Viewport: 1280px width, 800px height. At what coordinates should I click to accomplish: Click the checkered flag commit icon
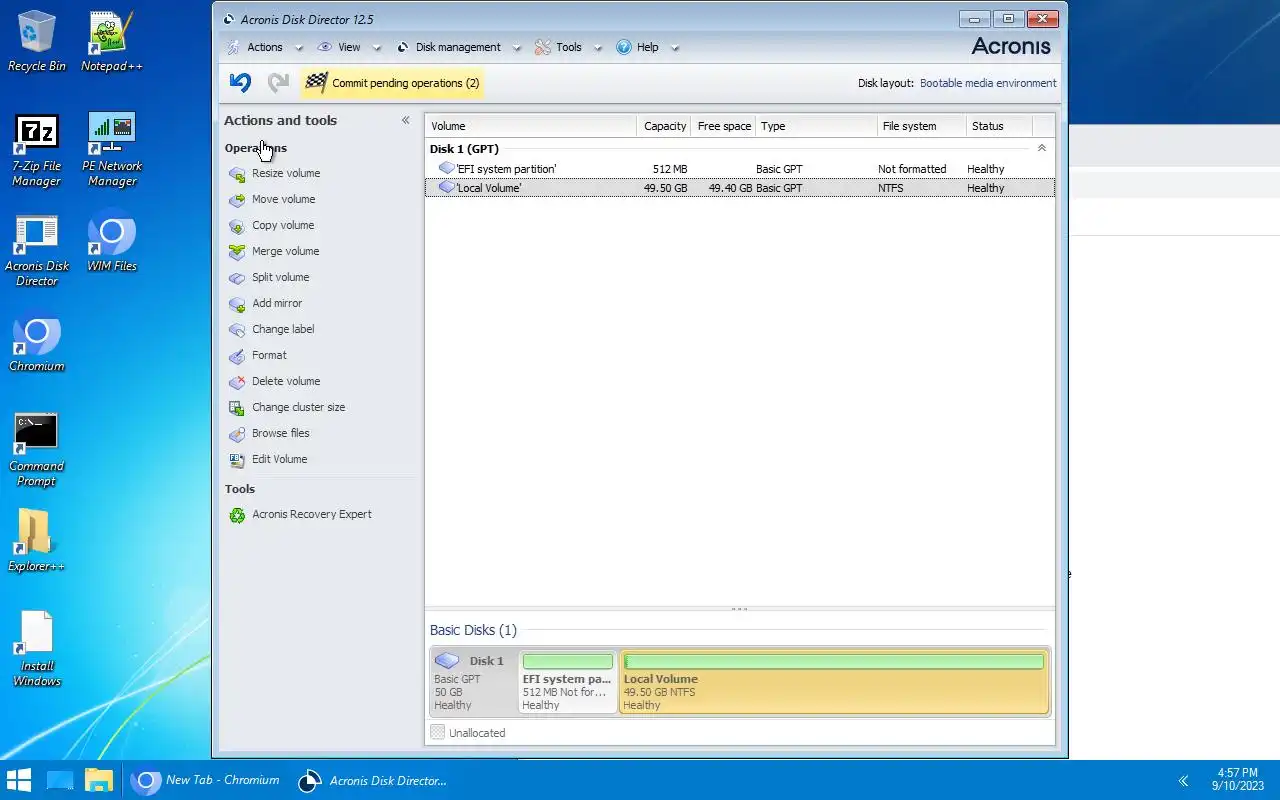(x=316, y=83)
